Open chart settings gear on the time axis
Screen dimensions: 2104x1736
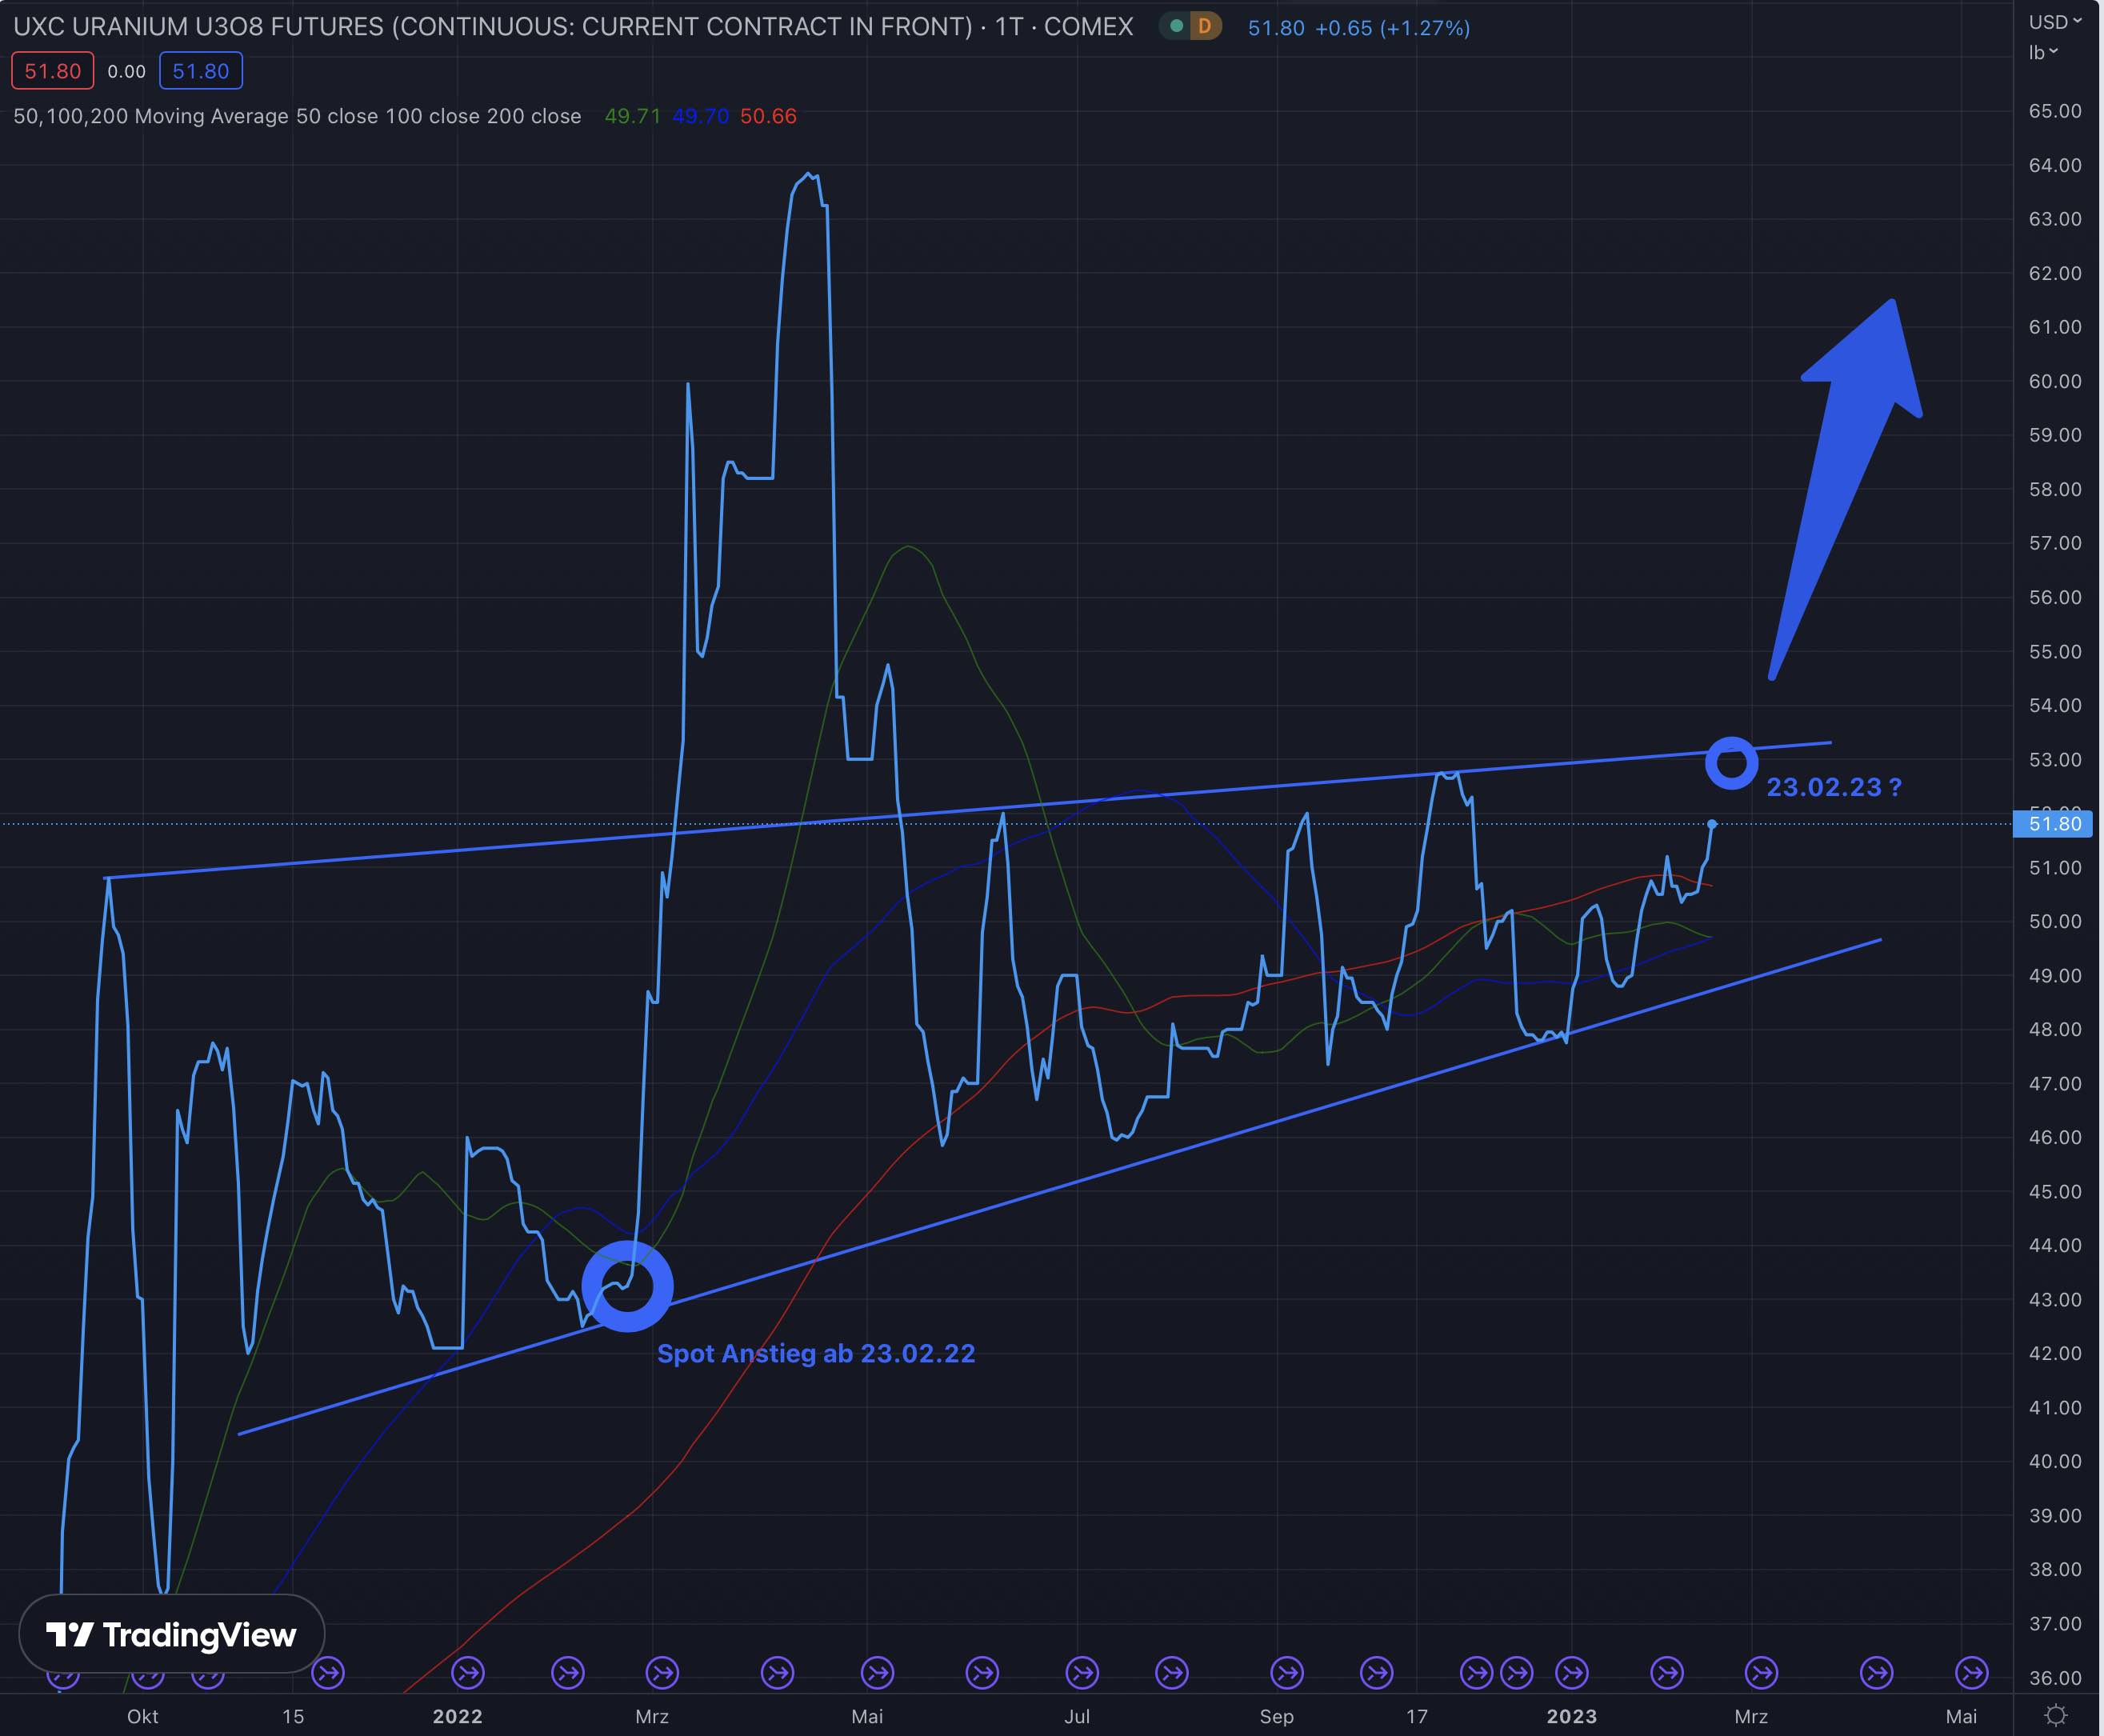[x=2056, y=1716]
